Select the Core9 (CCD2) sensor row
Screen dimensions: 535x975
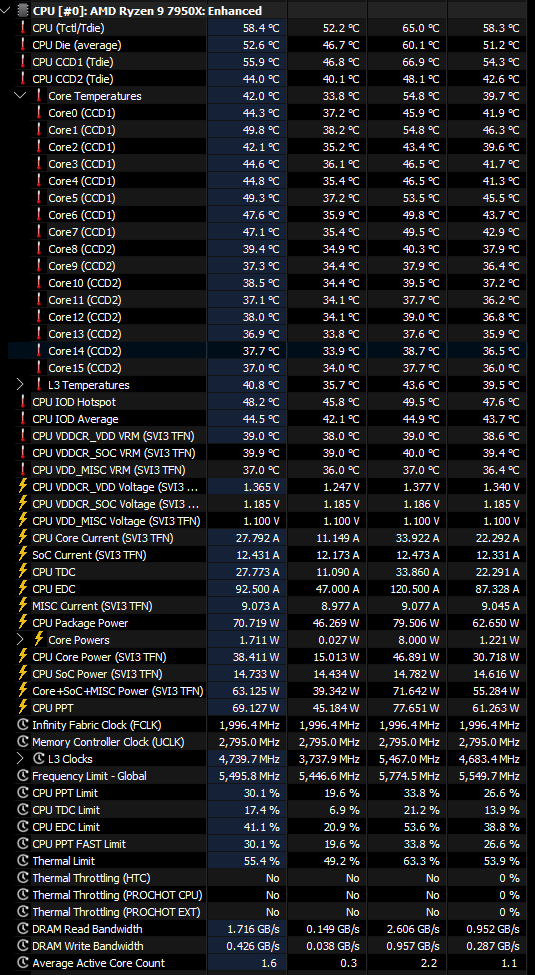click(268, 266)
